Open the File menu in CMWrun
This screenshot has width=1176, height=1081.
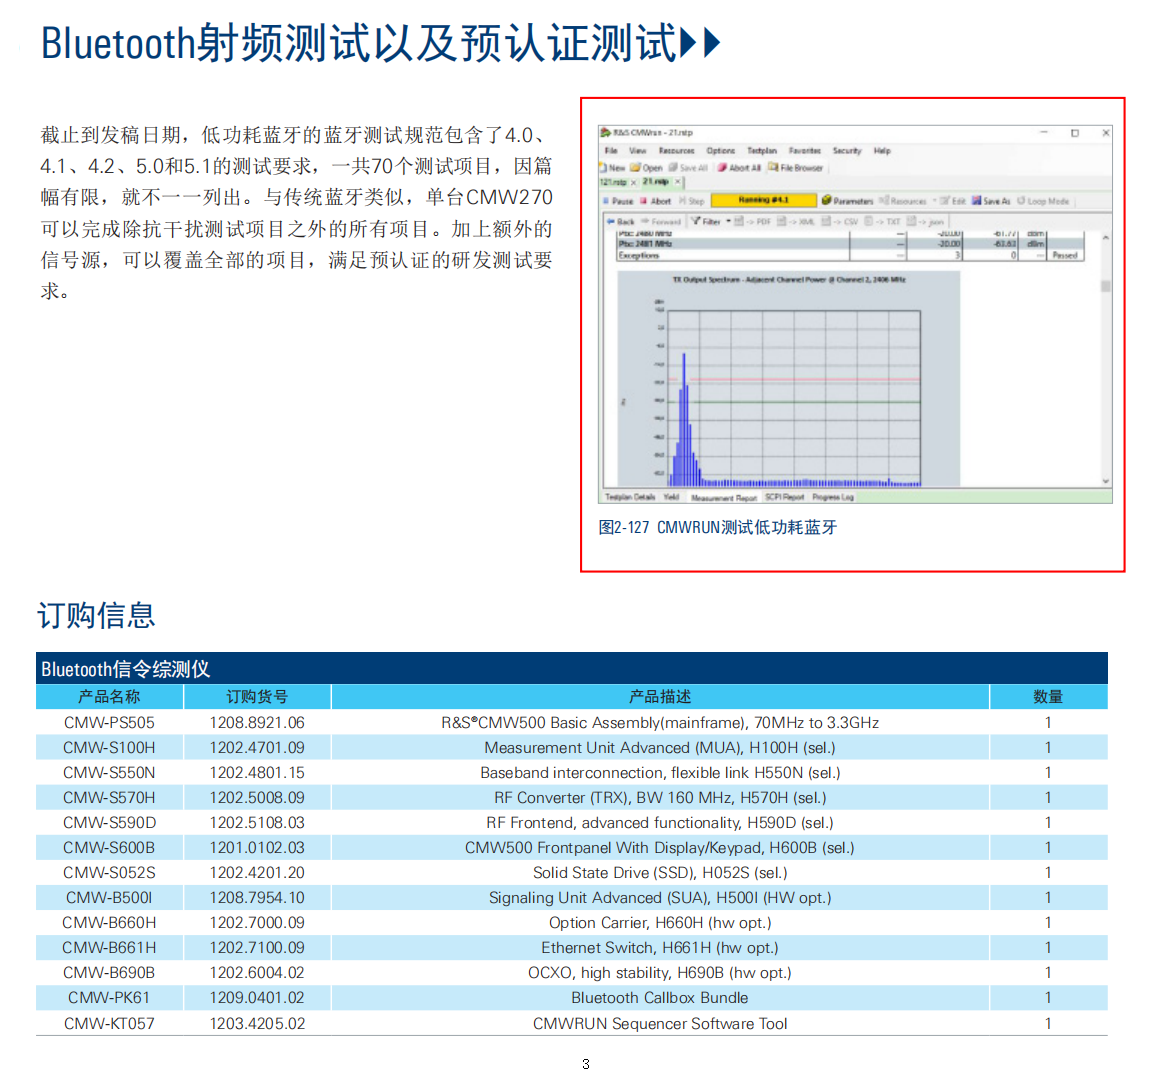coord(611,151)
